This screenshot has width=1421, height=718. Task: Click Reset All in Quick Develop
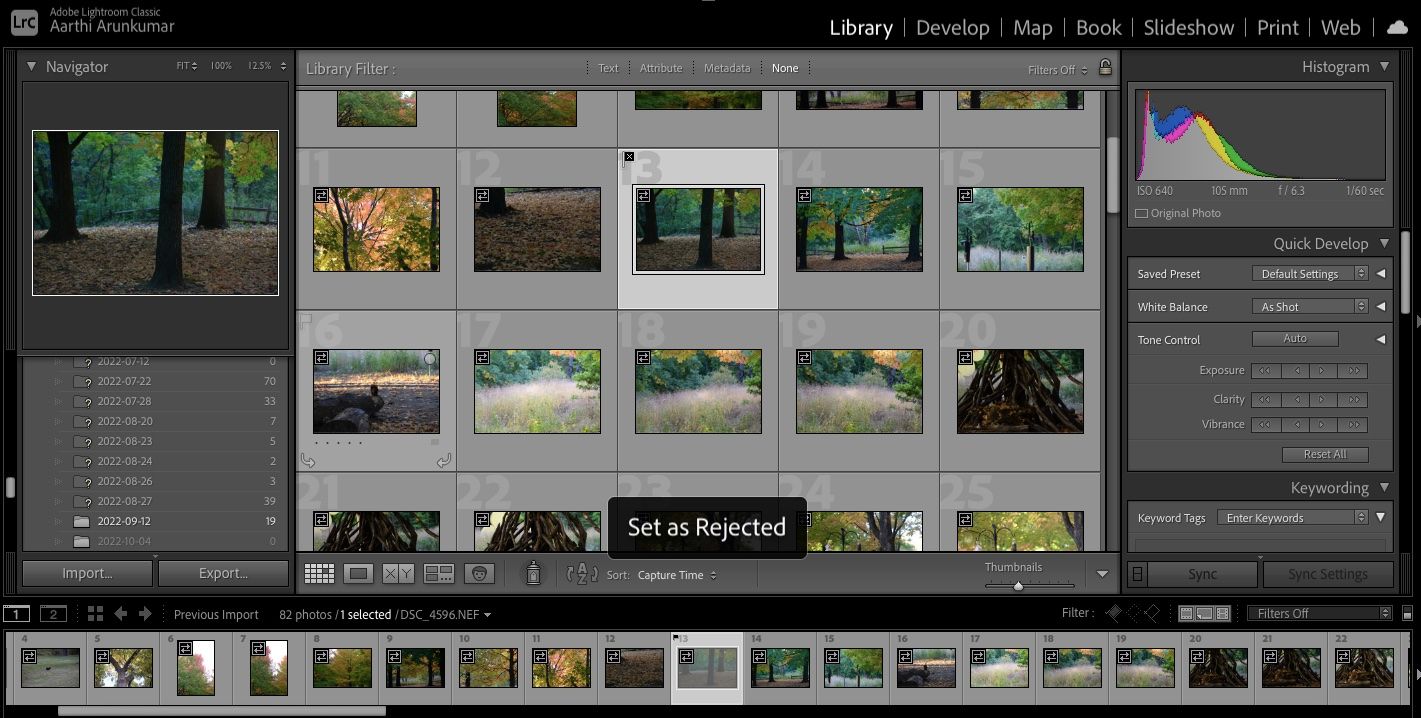1325,453
